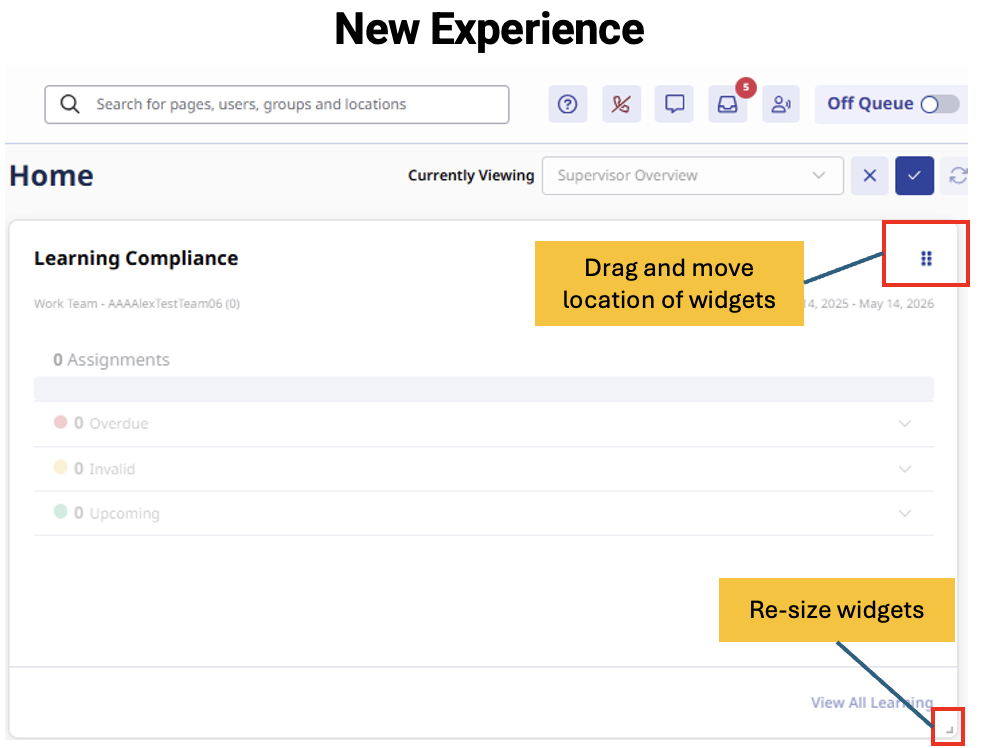
Task: Expand the Invalid assignments row
Action: click(x=905, y=469)
